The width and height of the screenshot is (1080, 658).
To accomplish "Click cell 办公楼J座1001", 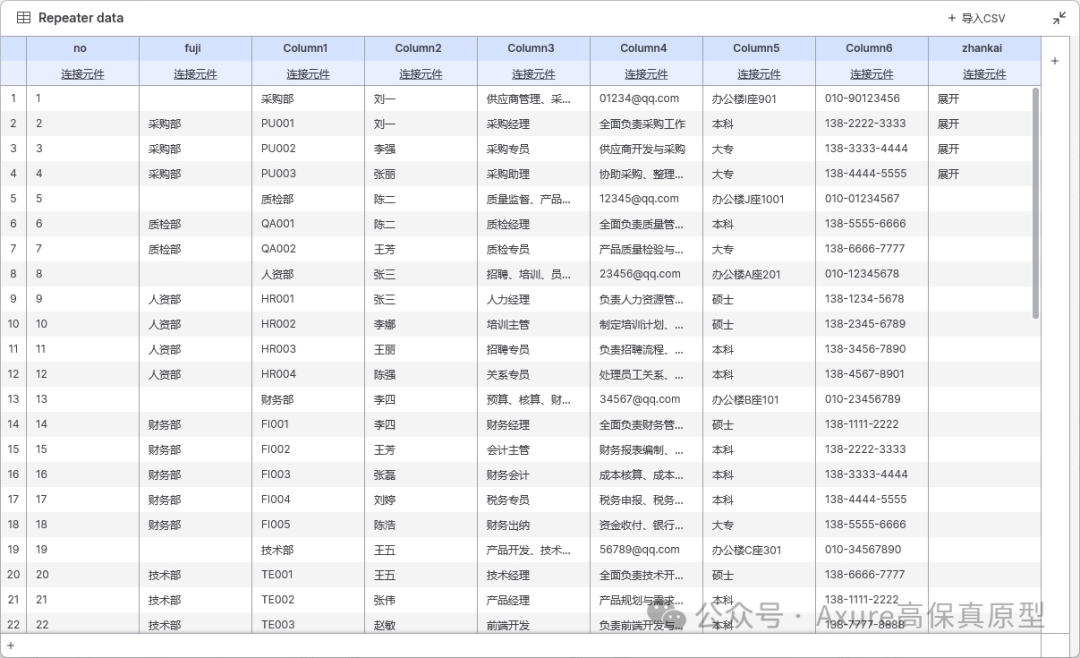I will coord(759,198).
